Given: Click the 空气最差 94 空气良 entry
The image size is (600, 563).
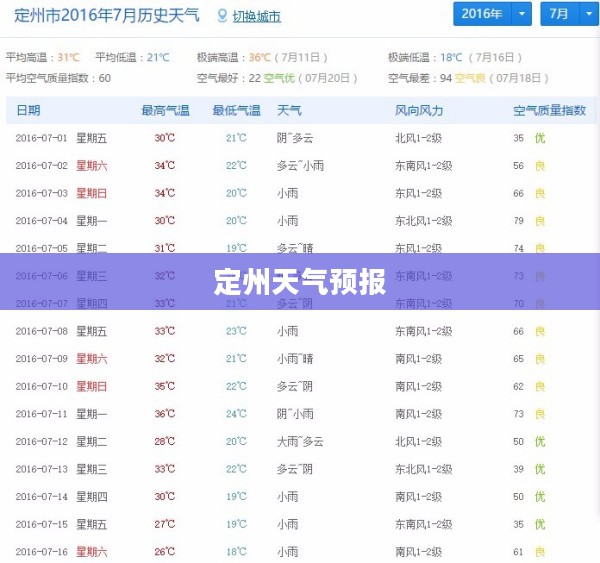Looking at the screenshot, I should (468, 78).
